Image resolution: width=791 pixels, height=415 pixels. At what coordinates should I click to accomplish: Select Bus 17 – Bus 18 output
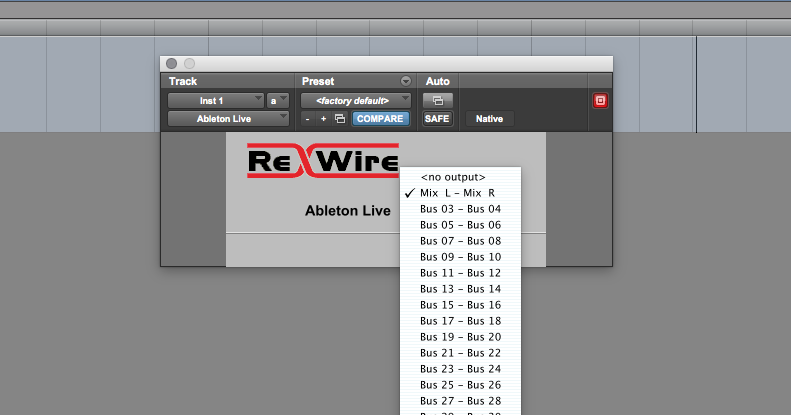pos(460,321)
